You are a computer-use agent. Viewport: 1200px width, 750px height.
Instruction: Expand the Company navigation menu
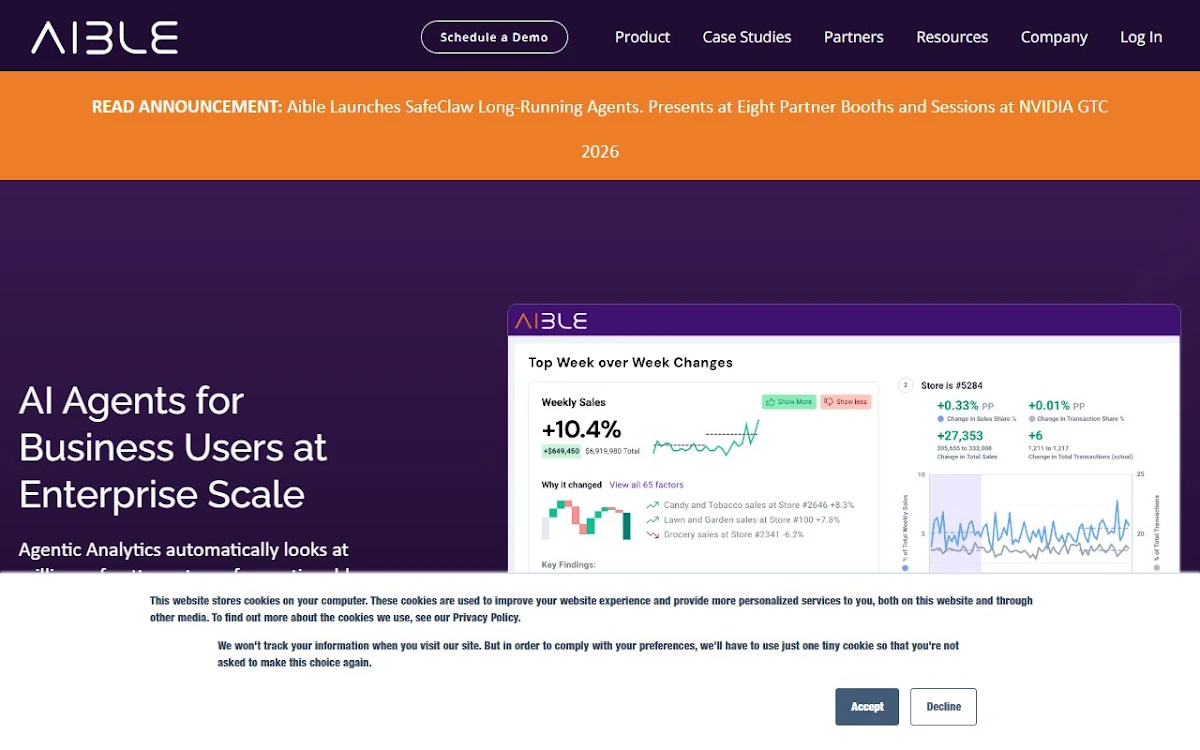(1054, 37)
